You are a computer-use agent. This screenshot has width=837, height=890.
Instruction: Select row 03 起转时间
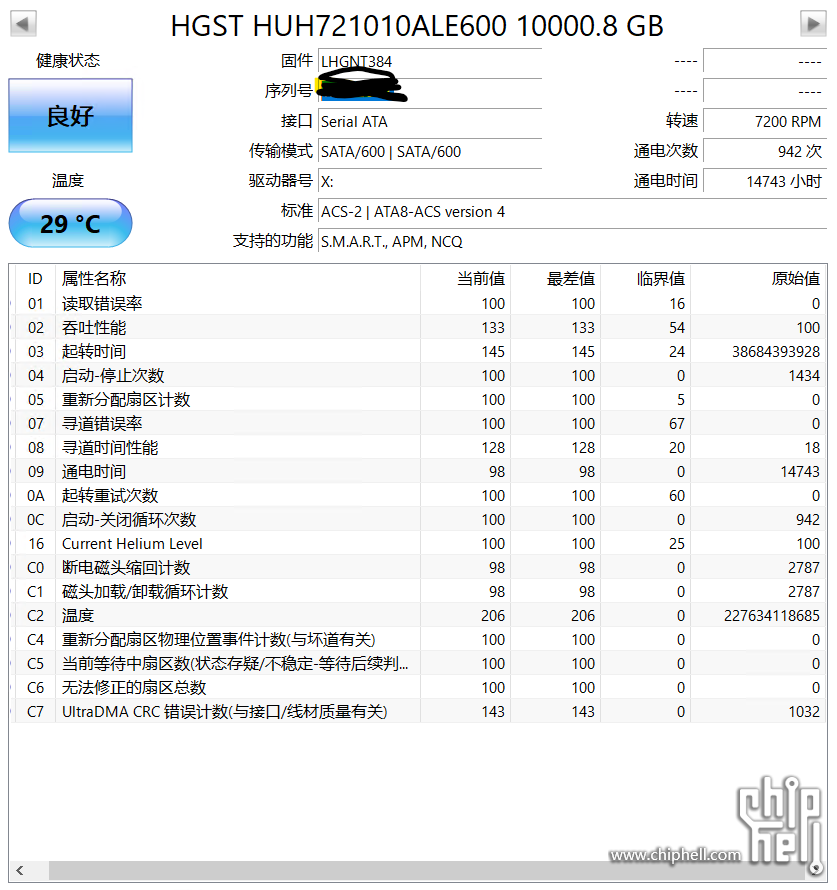point(418,352)
